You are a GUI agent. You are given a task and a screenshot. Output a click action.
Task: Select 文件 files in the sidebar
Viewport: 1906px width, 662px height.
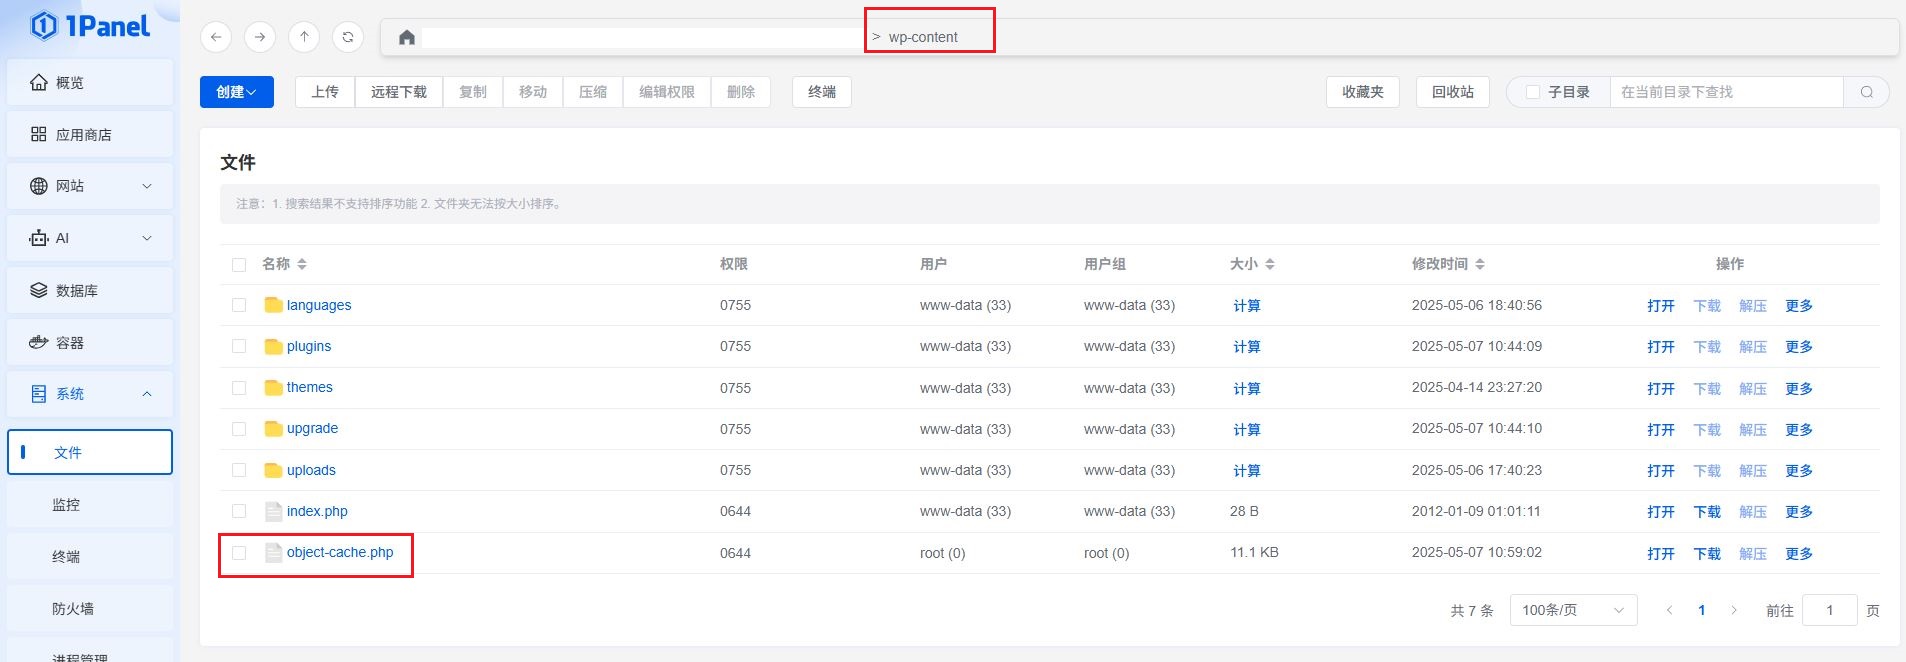pos(90,452)
